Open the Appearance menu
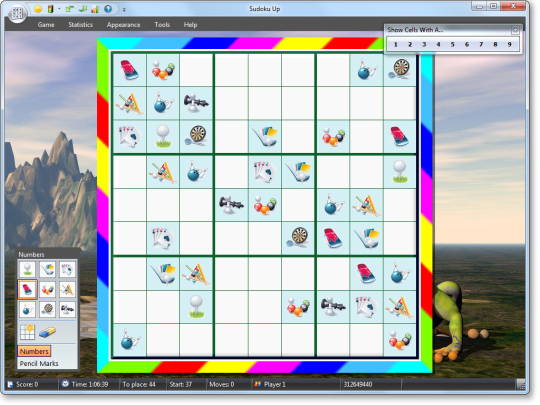The width and height of the screenshot is (540, 405). click(x=124, y=25)
